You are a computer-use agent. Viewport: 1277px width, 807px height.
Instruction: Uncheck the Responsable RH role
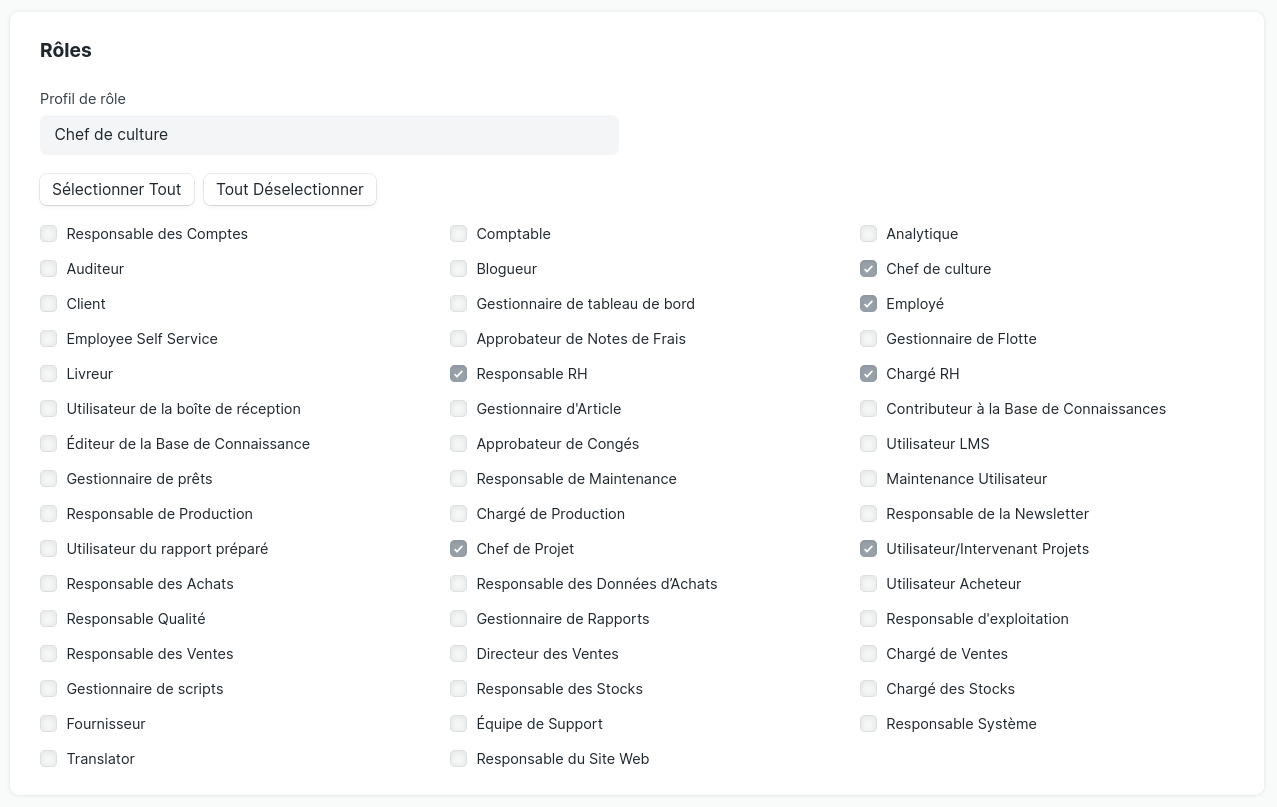[x=458, y=374]
